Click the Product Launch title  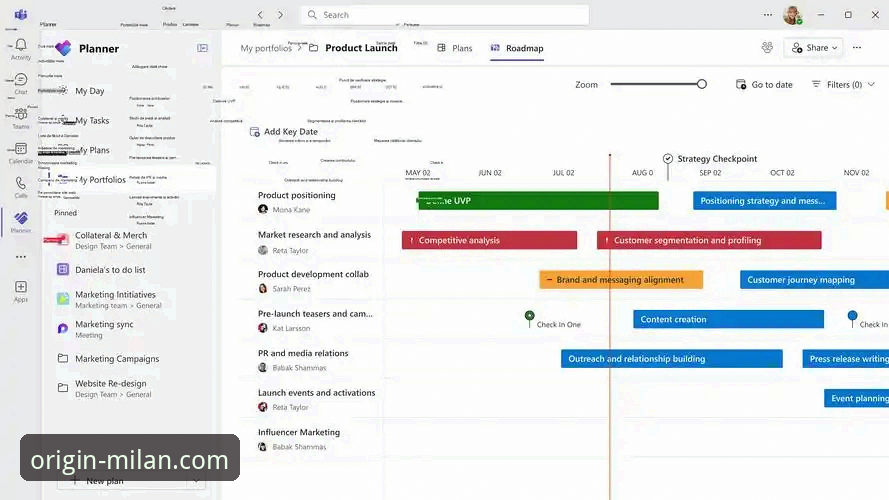coord(361,48)
